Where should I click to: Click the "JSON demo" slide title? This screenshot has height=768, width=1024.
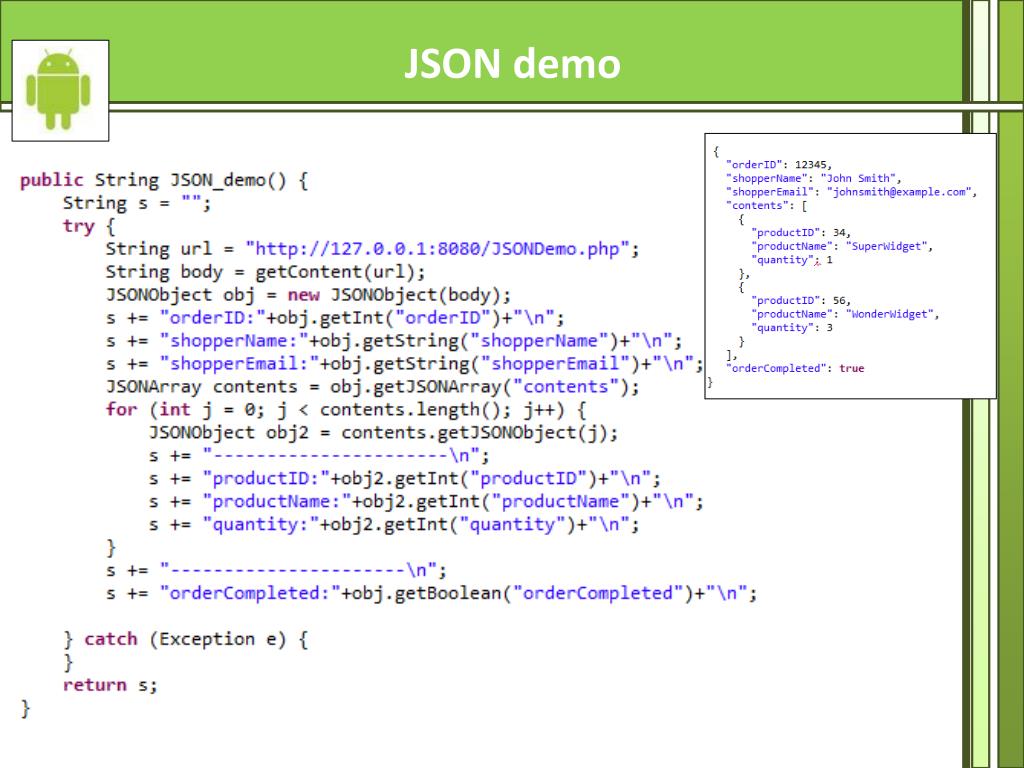click(x=512, y=63)
